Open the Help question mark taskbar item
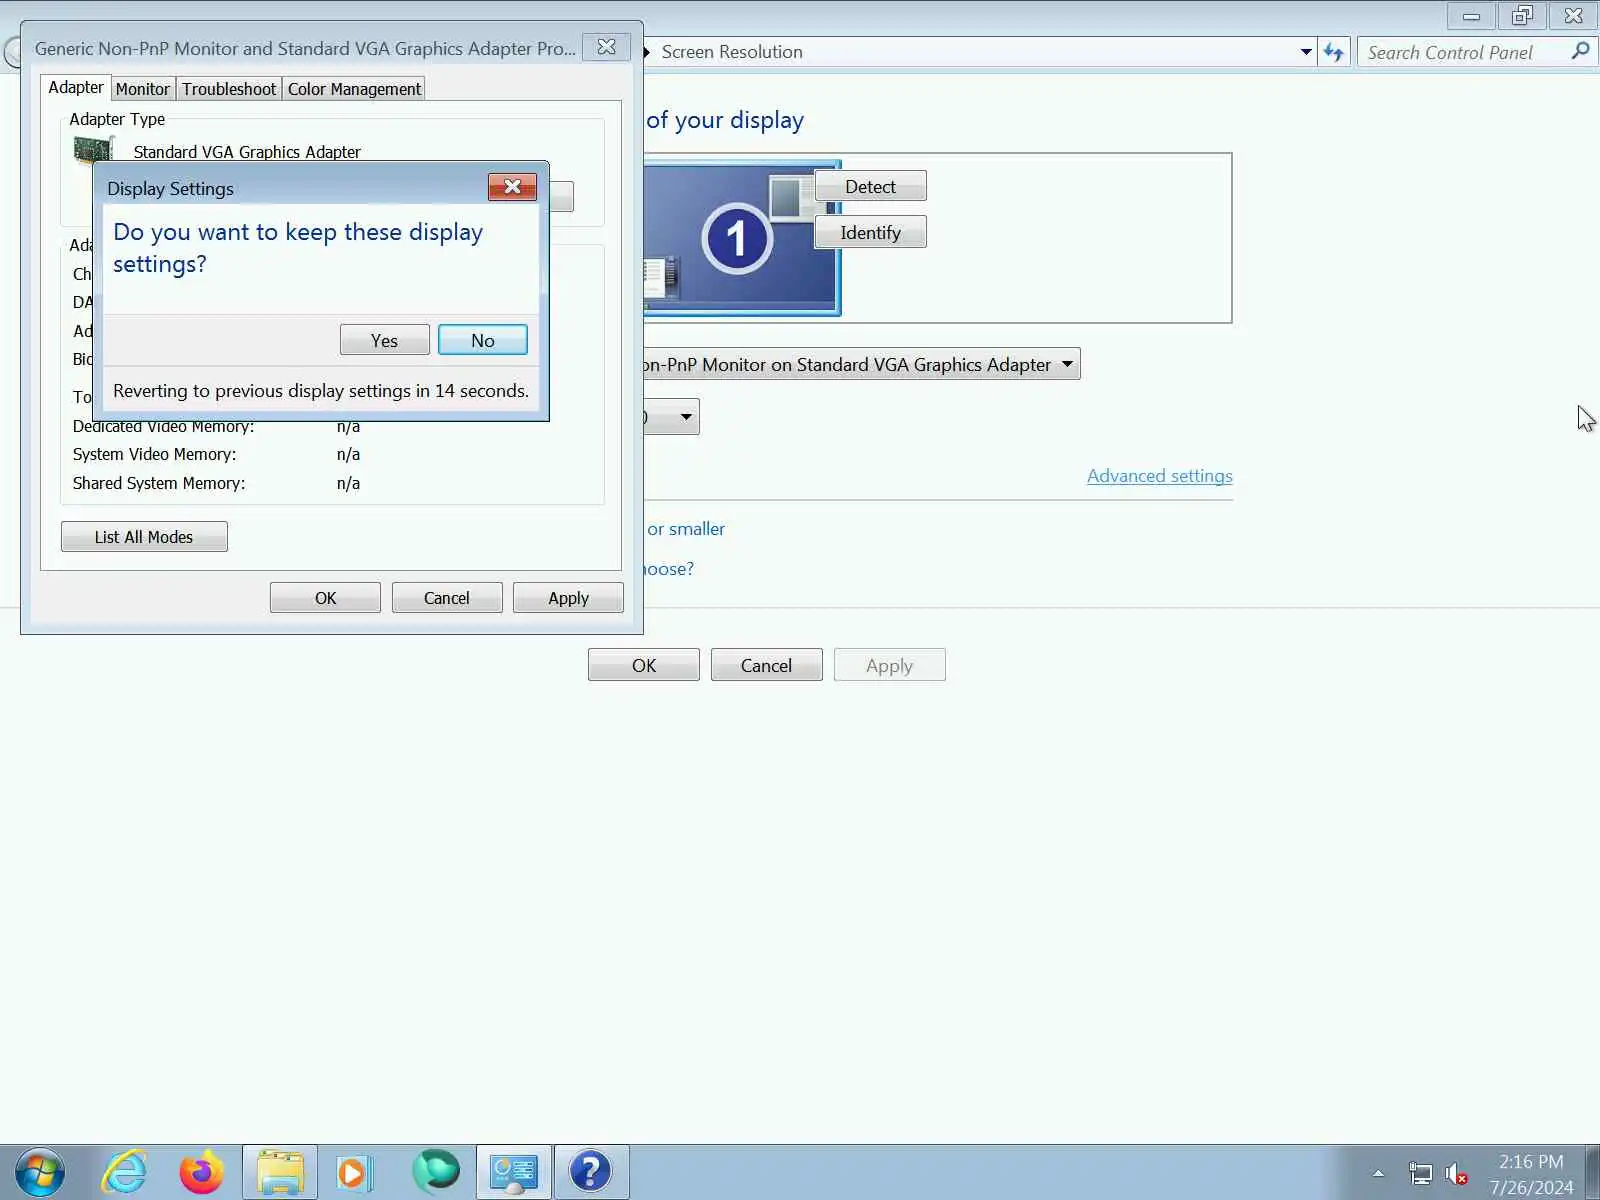The width and height of the screenshot is (1600, 1200). click(591, 1172)
